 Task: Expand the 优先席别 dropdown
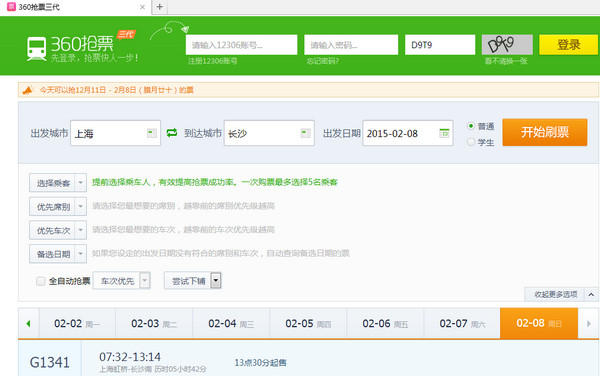[x=58, y=207]
